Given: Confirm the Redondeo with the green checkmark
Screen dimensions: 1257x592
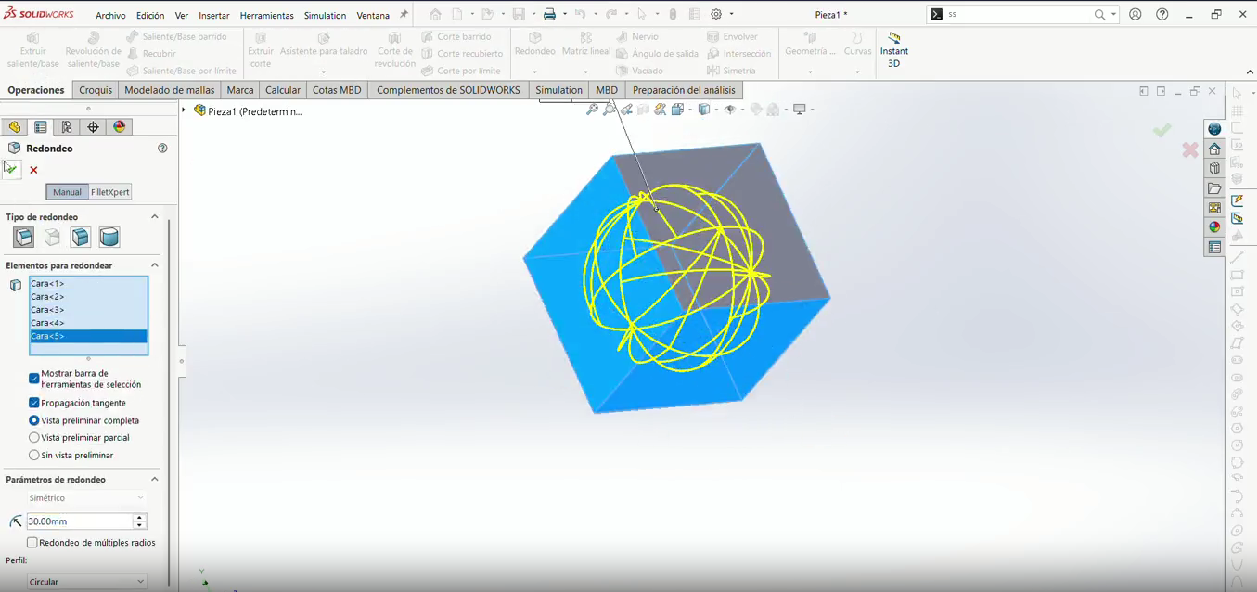Looking at the screenshot, I should (x=11, y=169).
